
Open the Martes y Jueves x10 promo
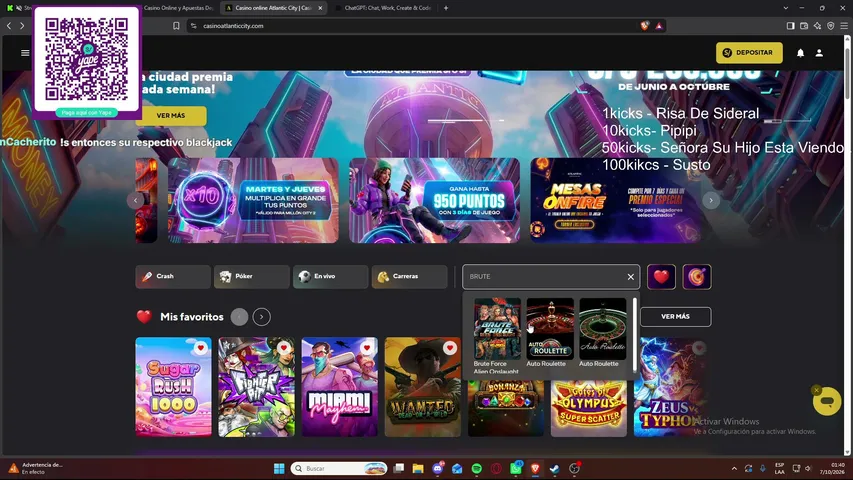click(253, 200)
